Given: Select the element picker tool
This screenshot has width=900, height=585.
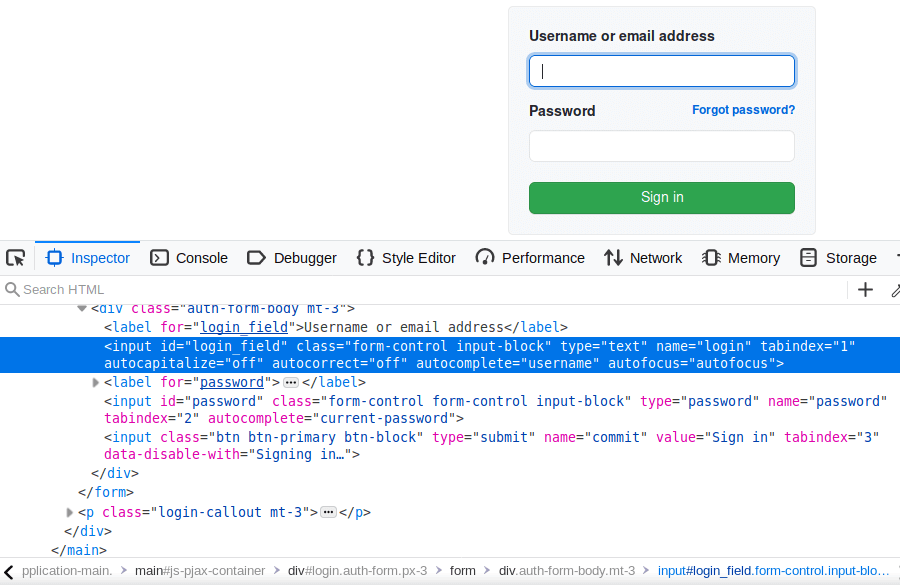Looking at the screenshot, I should [x=15, y=257].
